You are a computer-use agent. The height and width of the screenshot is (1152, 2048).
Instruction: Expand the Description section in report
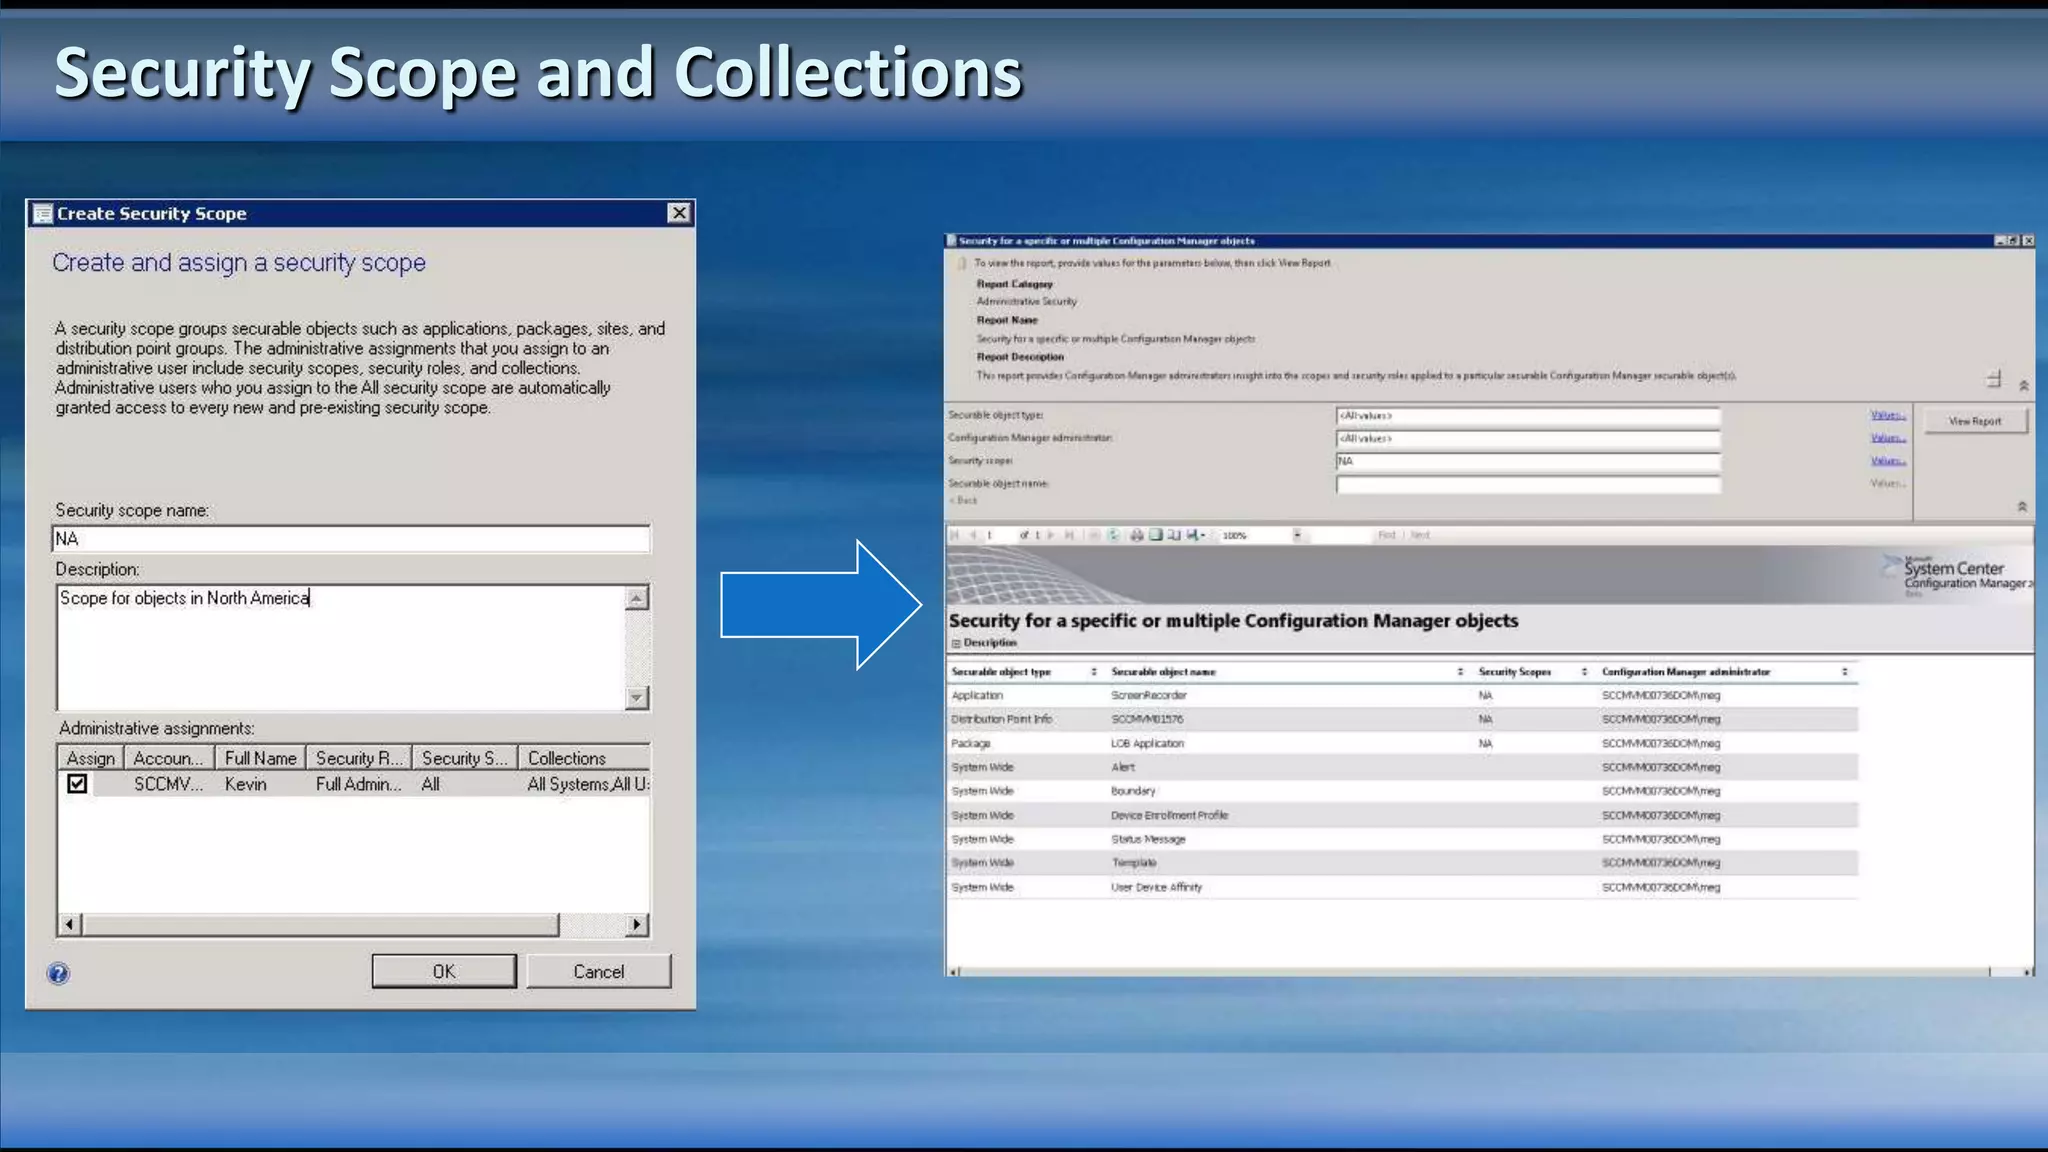pyautogui.click(x=956, y=643)
